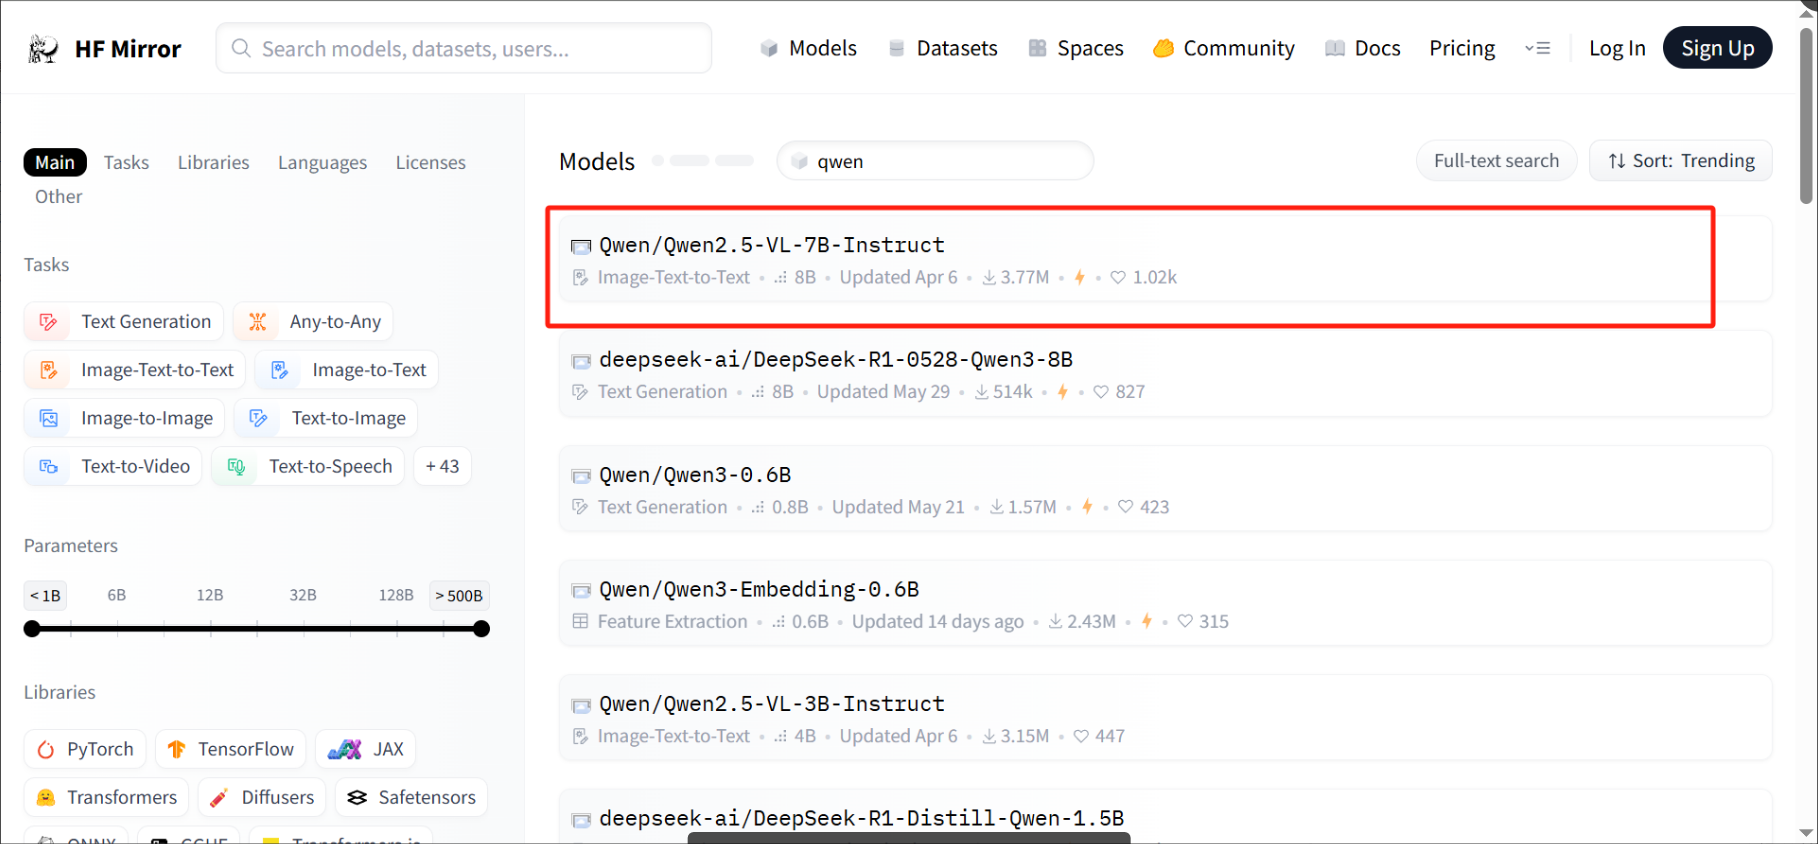The image size is (1818, 844).
Task: Click the Text-to-Image task icon
Action: 258,418
